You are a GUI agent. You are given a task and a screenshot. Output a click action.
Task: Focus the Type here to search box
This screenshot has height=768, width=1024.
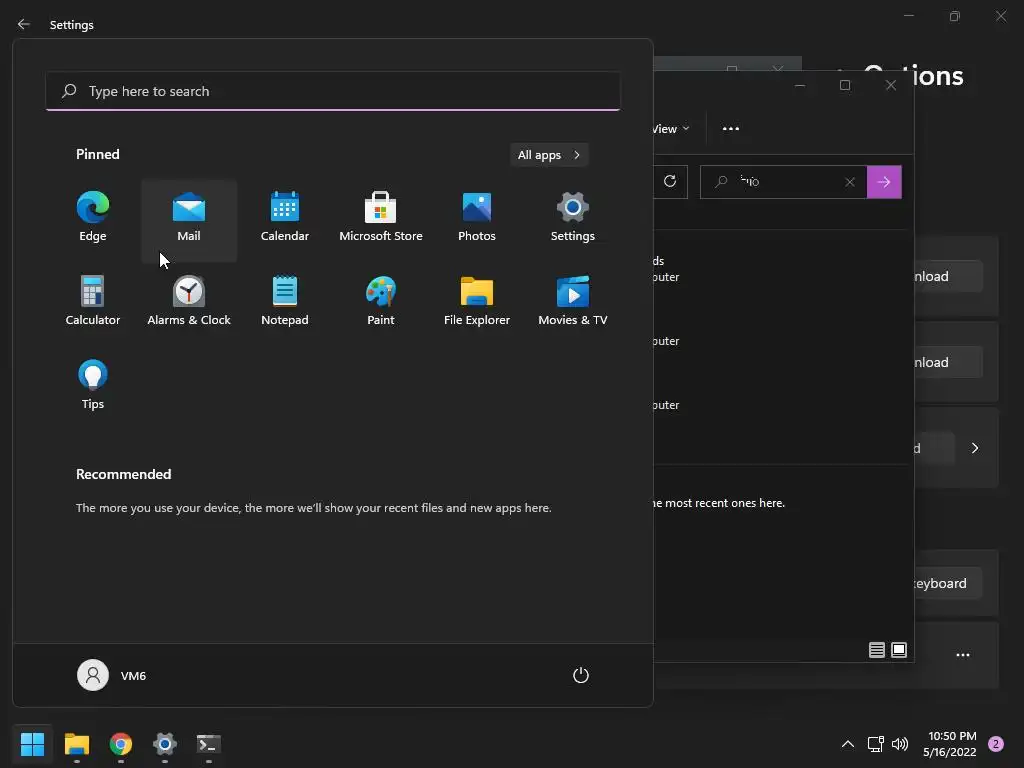[x=333, y=91]
